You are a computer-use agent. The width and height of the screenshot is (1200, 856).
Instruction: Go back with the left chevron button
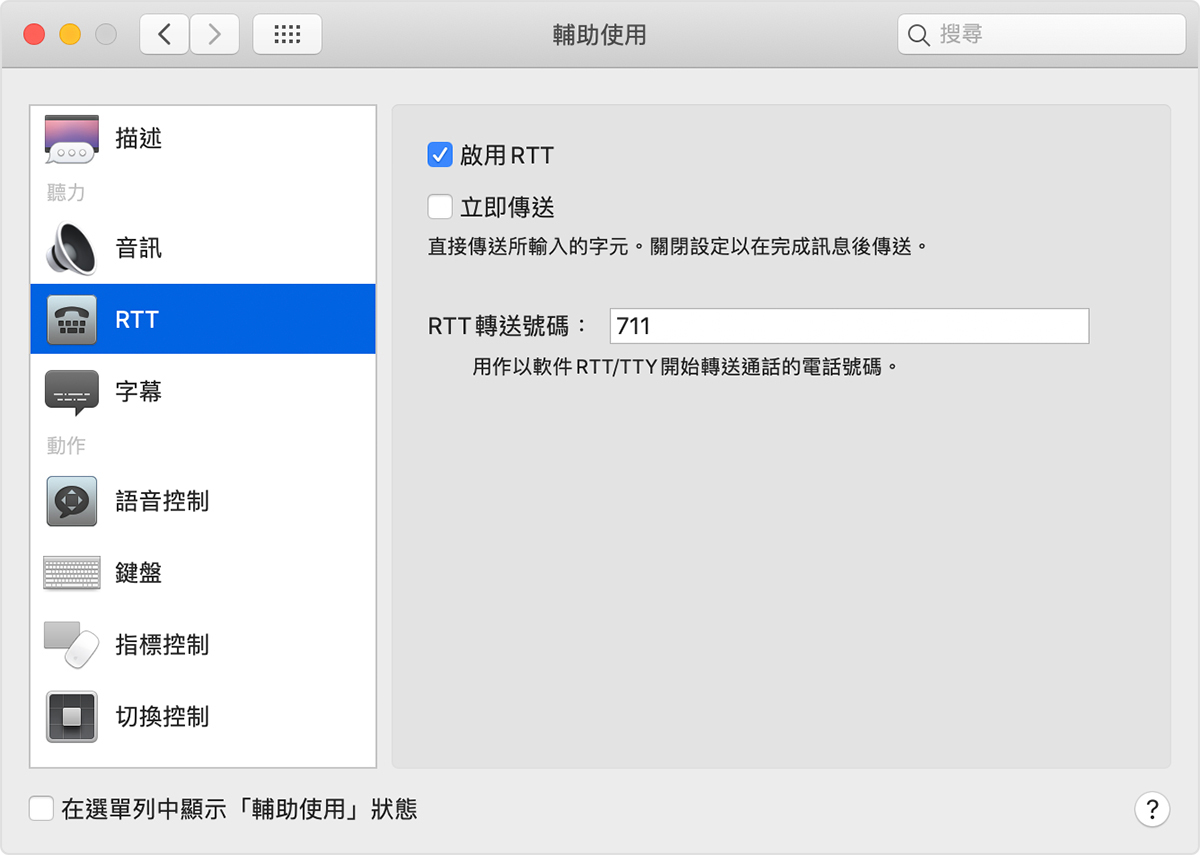tap(165, 35)
